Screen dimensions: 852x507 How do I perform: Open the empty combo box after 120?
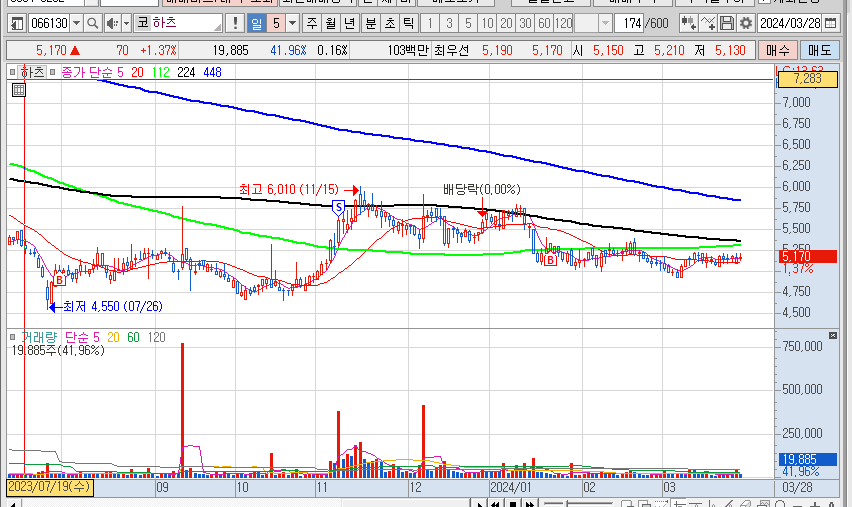tap(593, 23)
